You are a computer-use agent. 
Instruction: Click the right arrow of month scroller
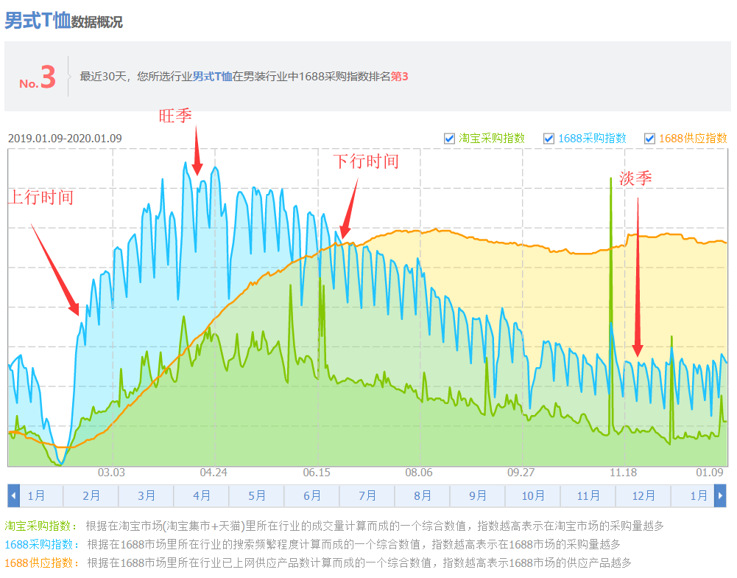720,495
